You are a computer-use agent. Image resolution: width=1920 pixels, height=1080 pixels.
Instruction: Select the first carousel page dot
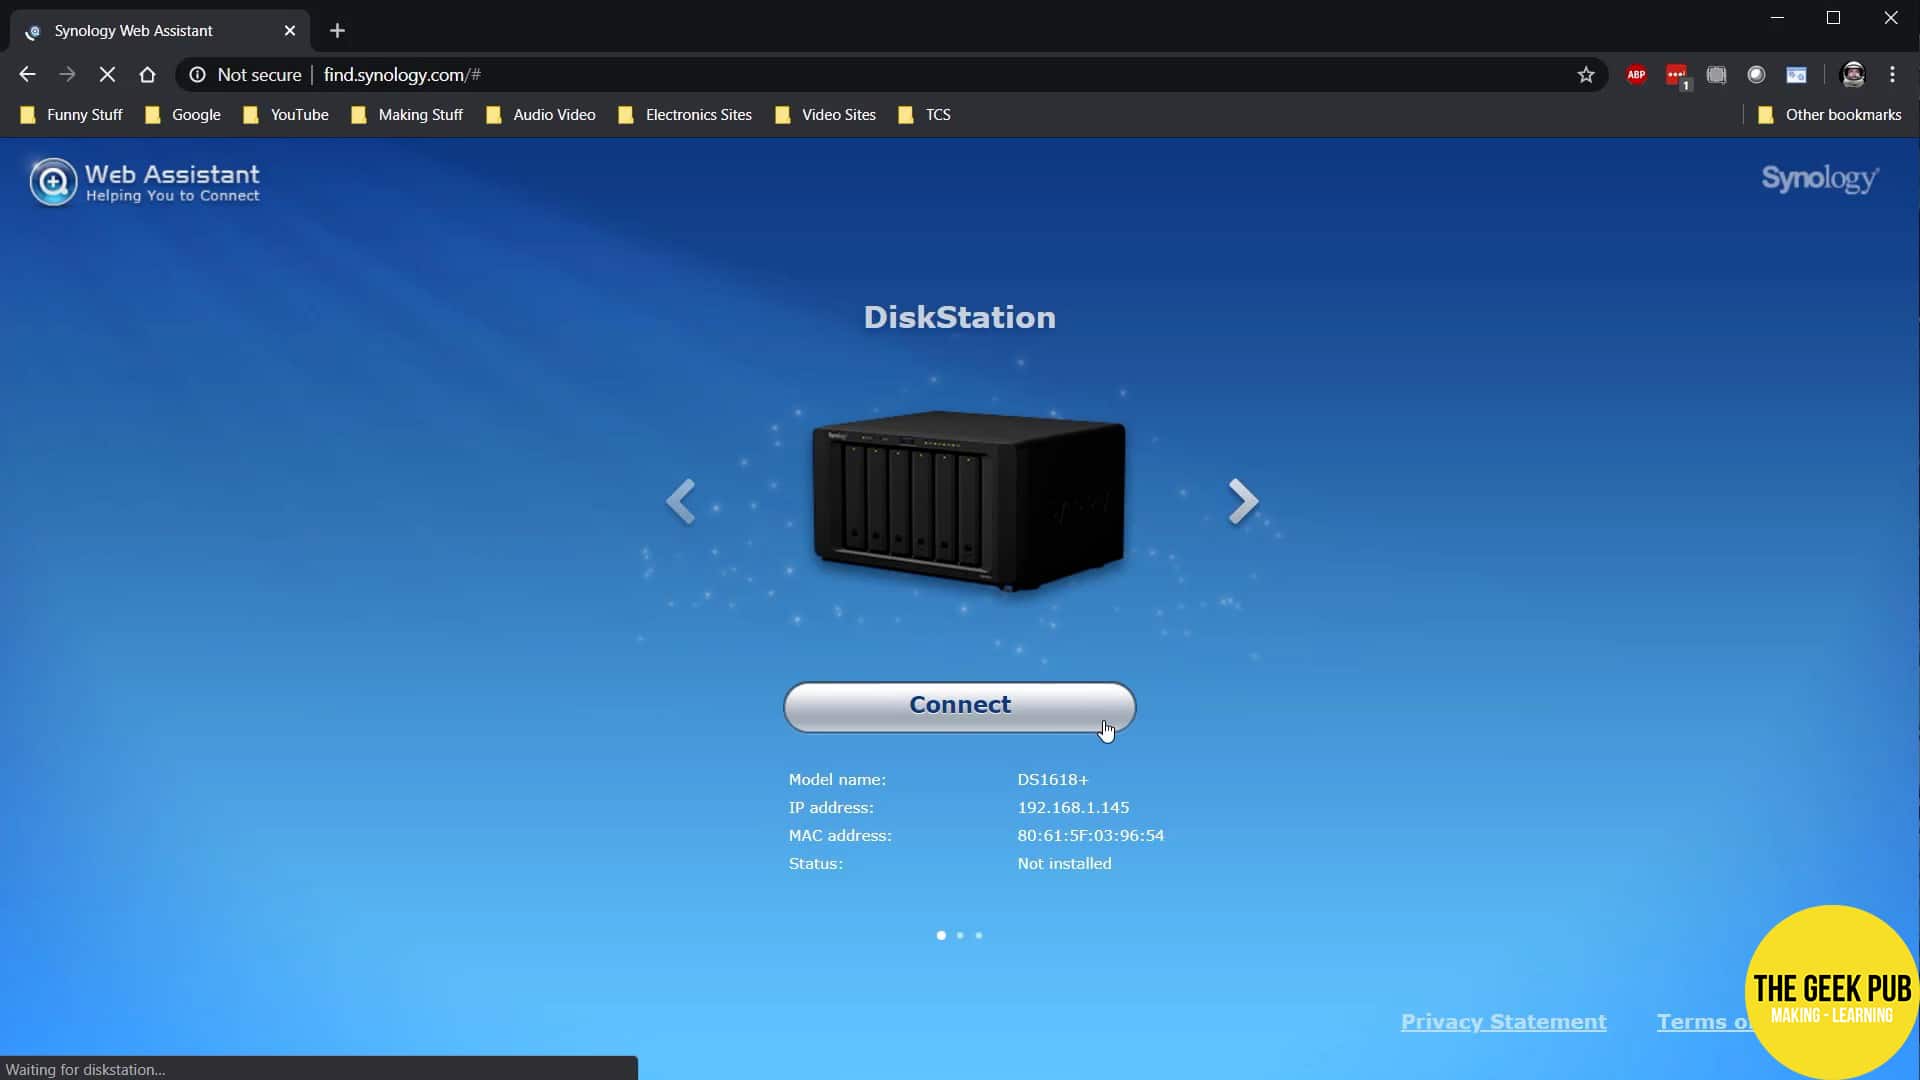click(941, 935)
